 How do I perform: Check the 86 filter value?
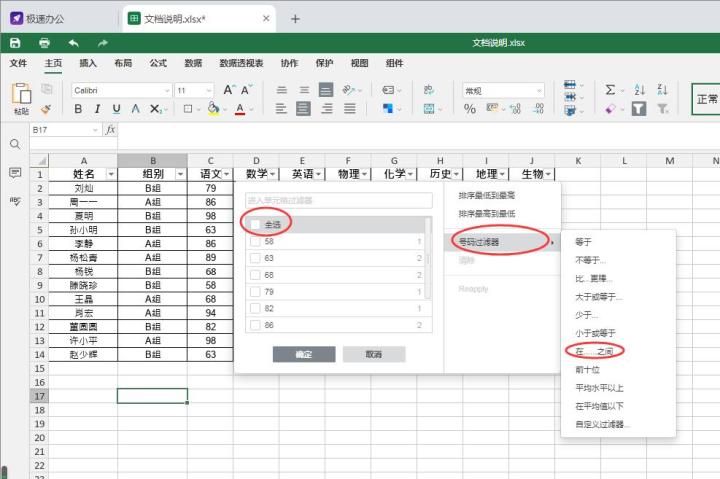(255, 325)
